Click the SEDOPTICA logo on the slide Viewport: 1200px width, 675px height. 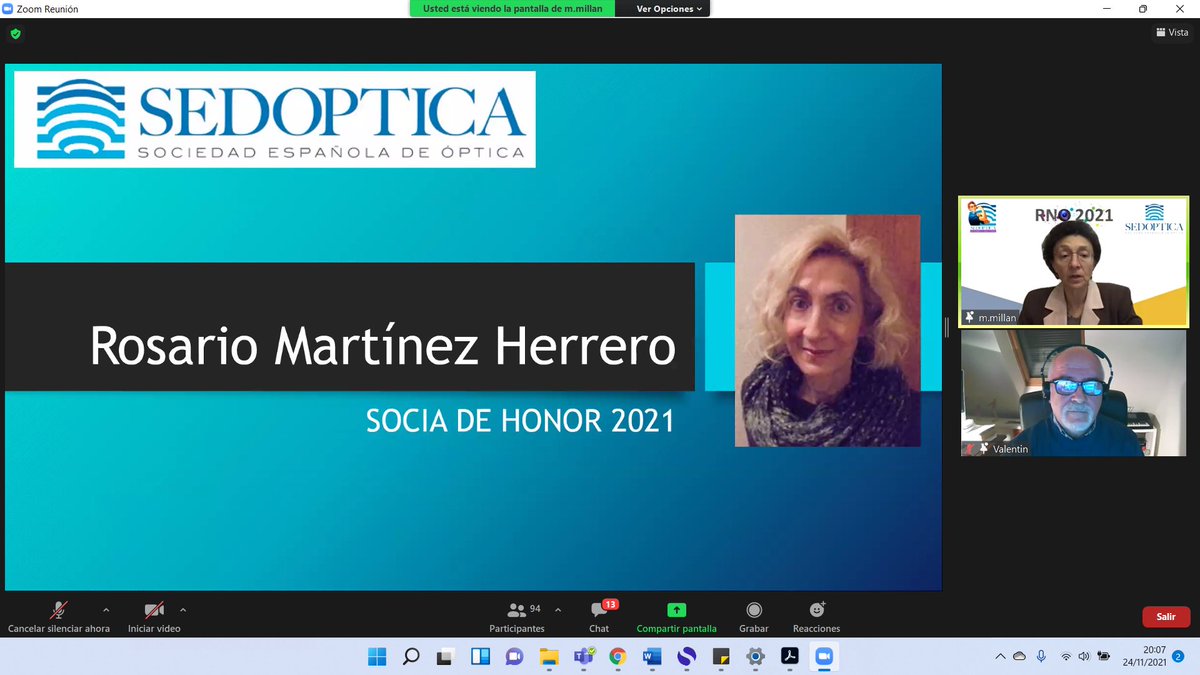tap(275, 119)
